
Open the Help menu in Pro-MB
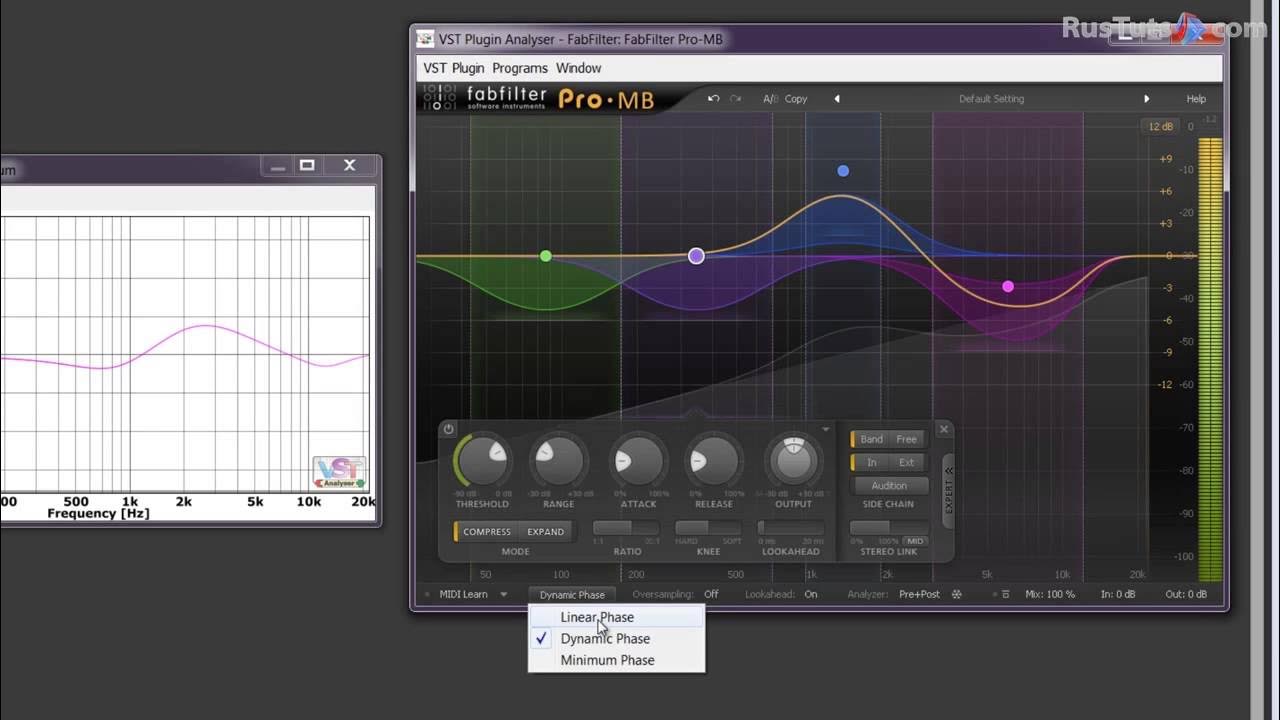tap(1196, 99)
